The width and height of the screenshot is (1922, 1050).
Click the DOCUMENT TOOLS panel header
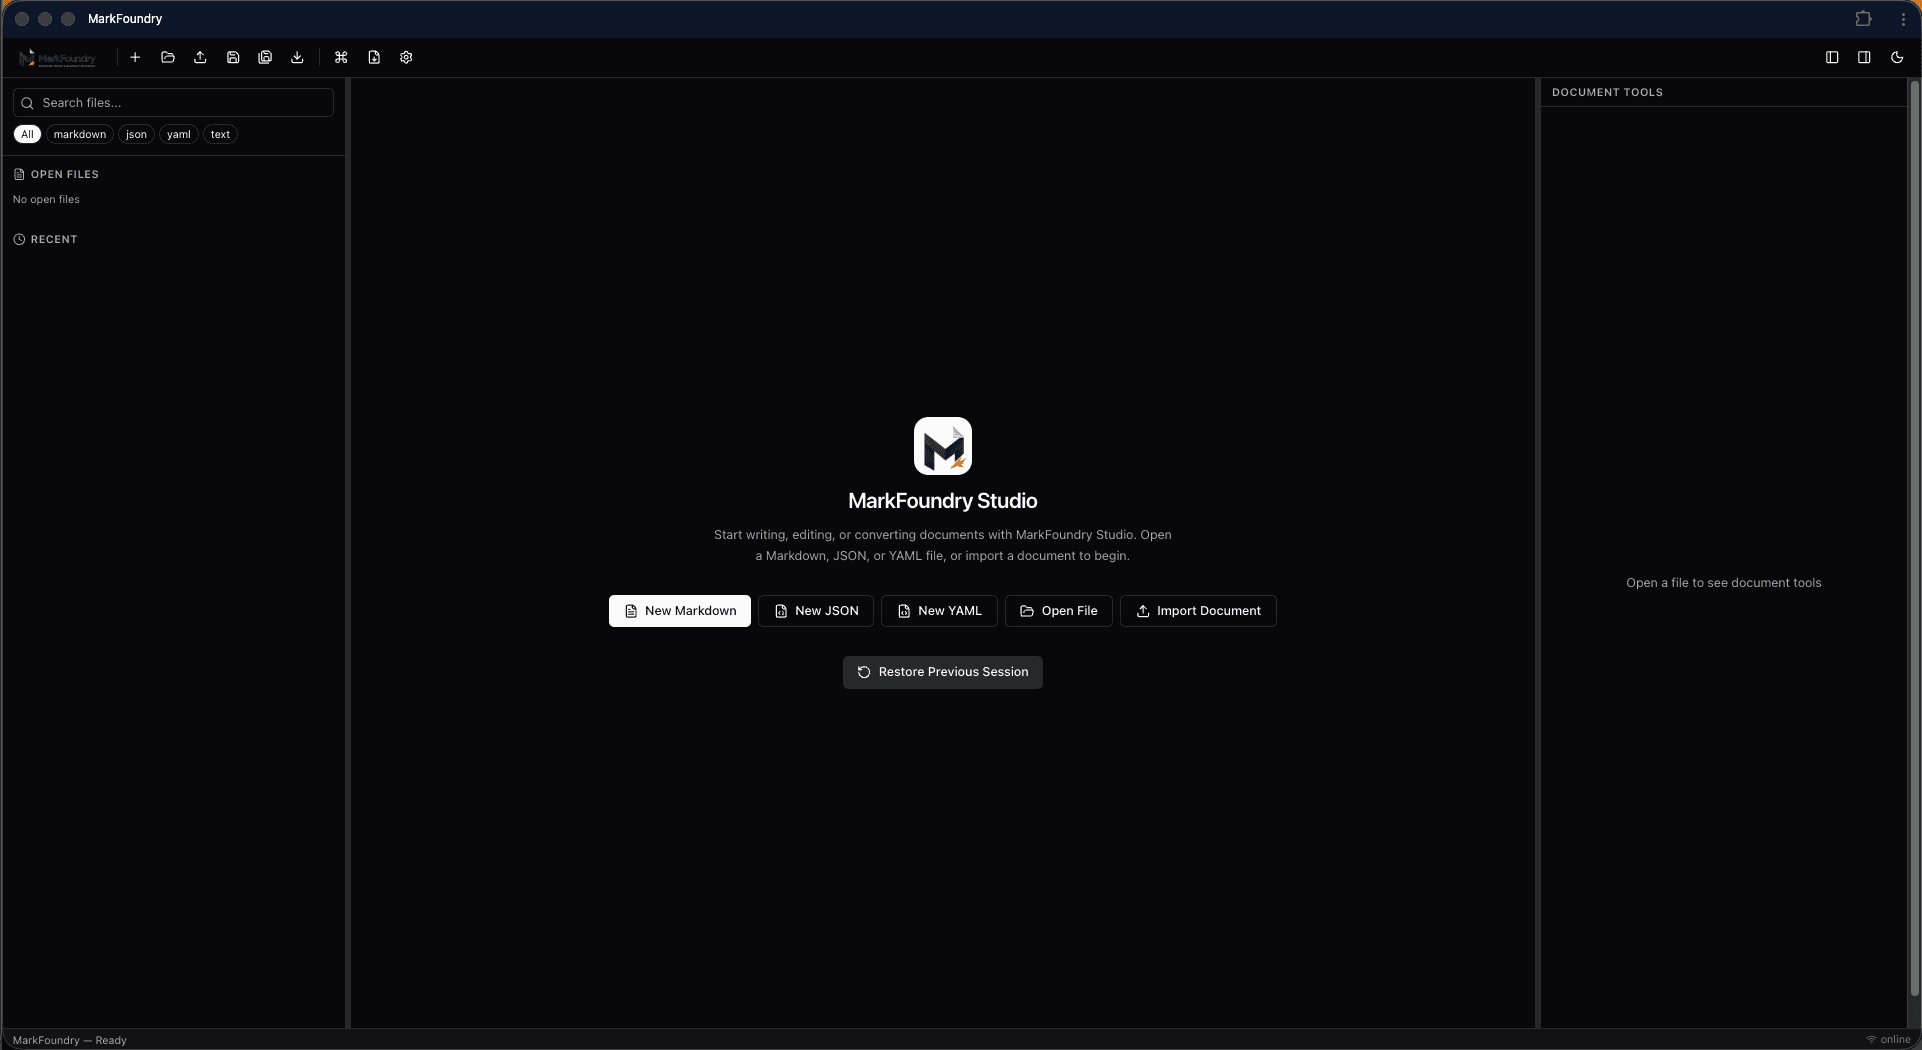[1607, 92]
